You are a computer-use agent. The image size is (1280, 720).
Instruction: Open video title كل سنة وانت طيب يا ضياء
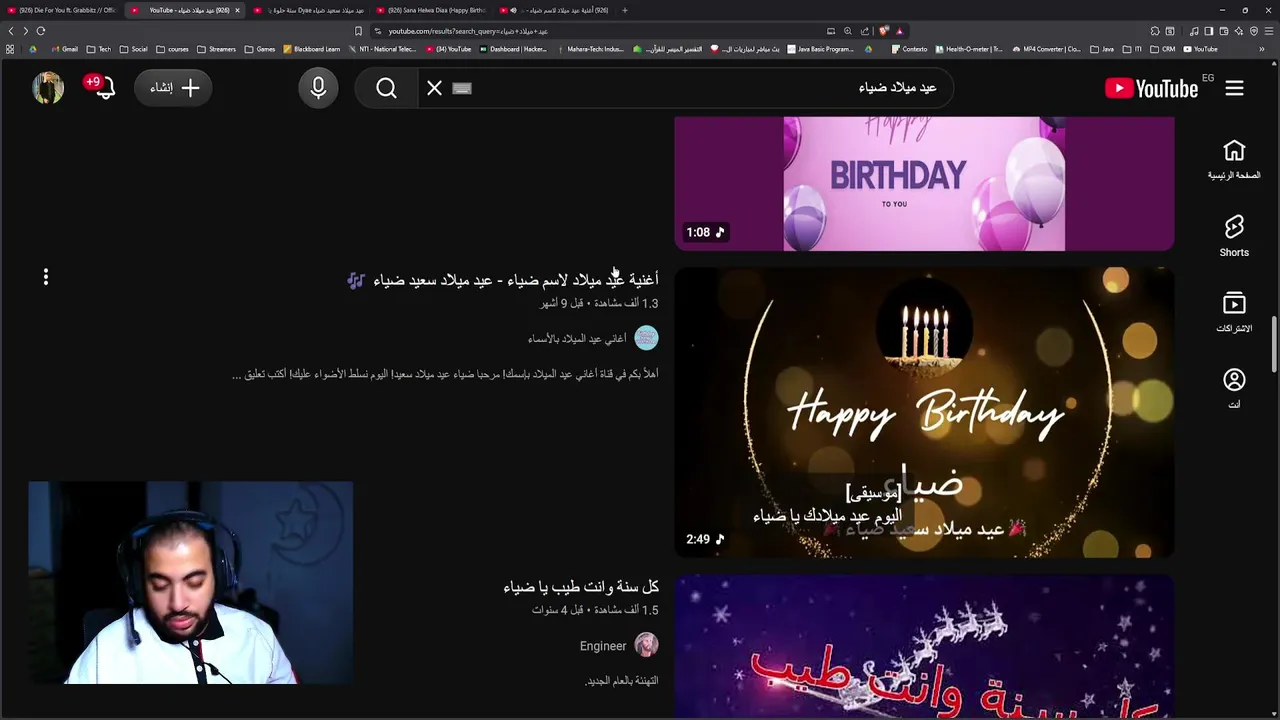pos(581,587)
